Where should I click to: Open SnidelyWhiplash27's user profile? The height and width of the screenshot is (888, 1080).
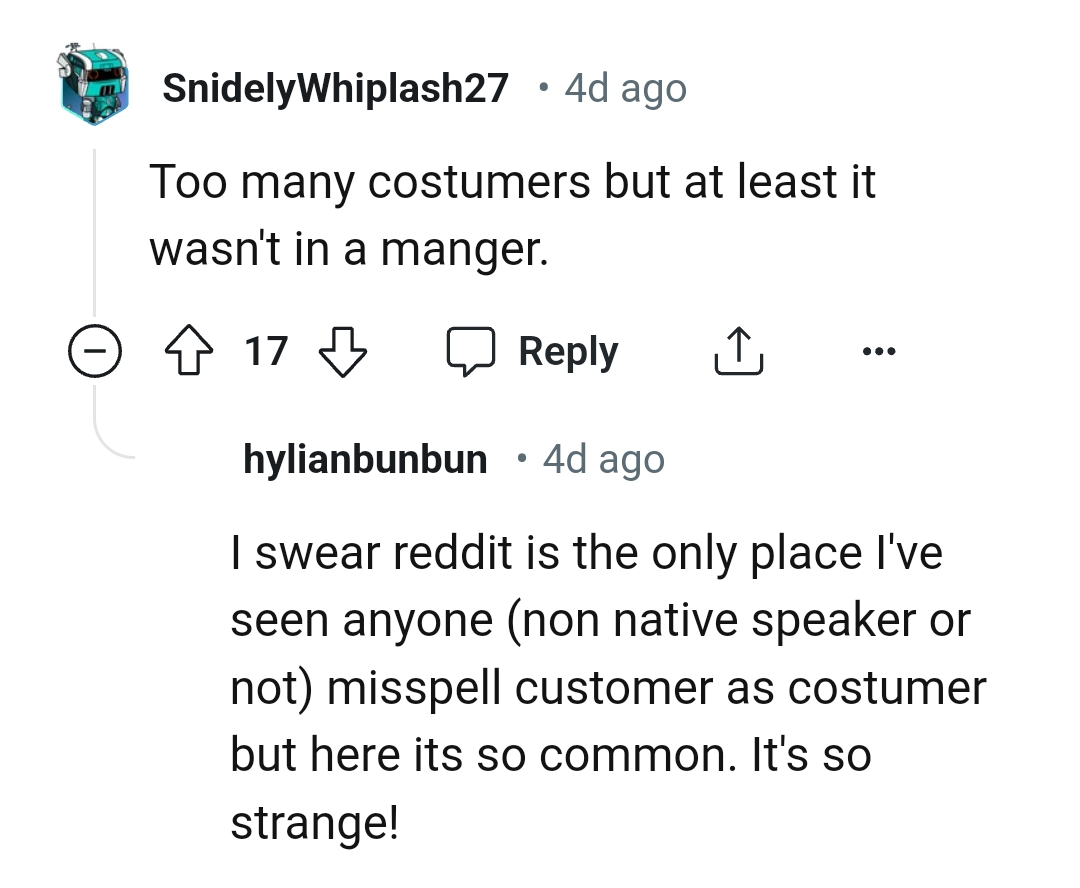click(335, 88)
